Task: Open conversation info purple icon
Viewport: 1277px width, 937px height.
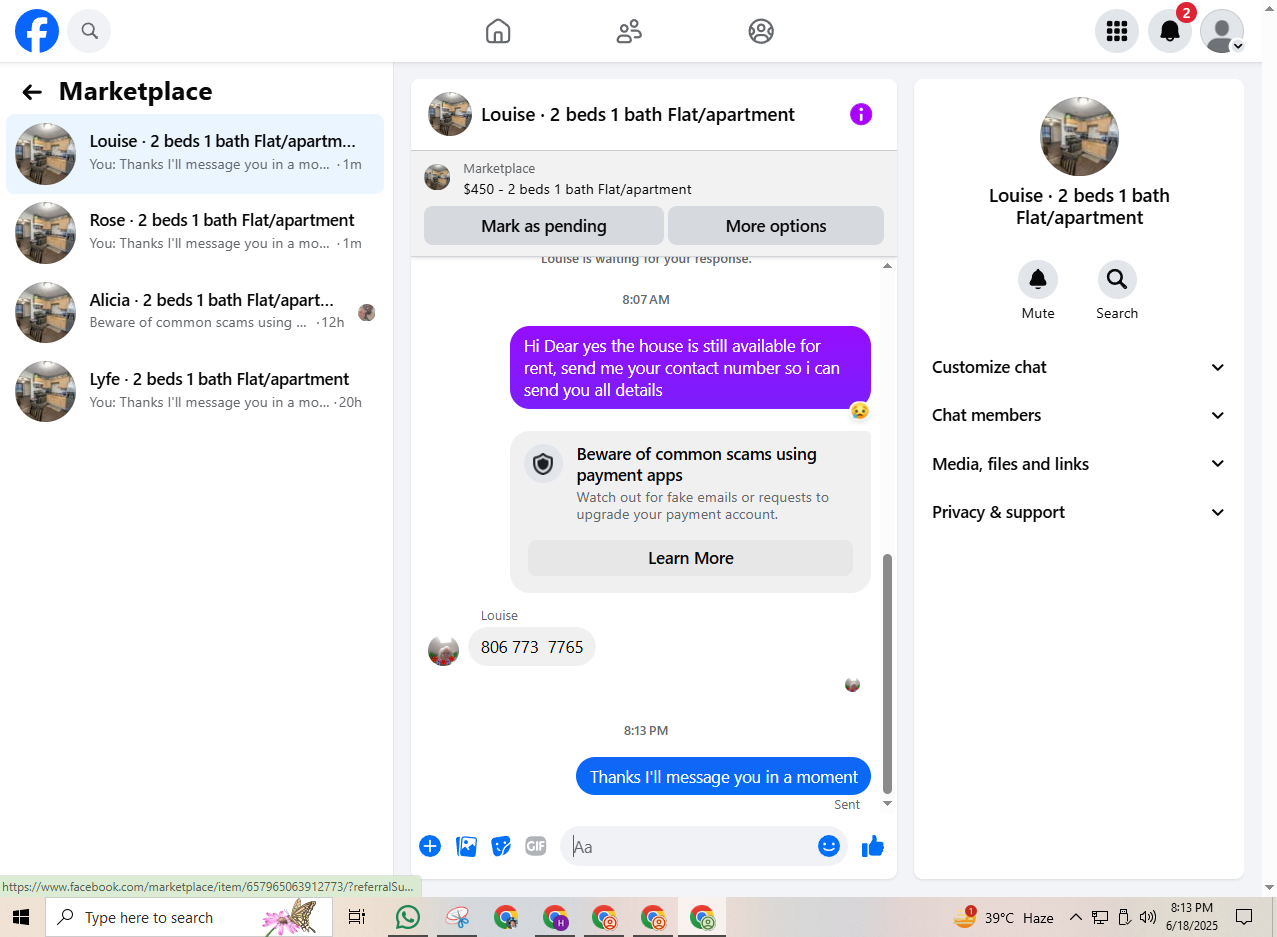Action: point(861,114)
